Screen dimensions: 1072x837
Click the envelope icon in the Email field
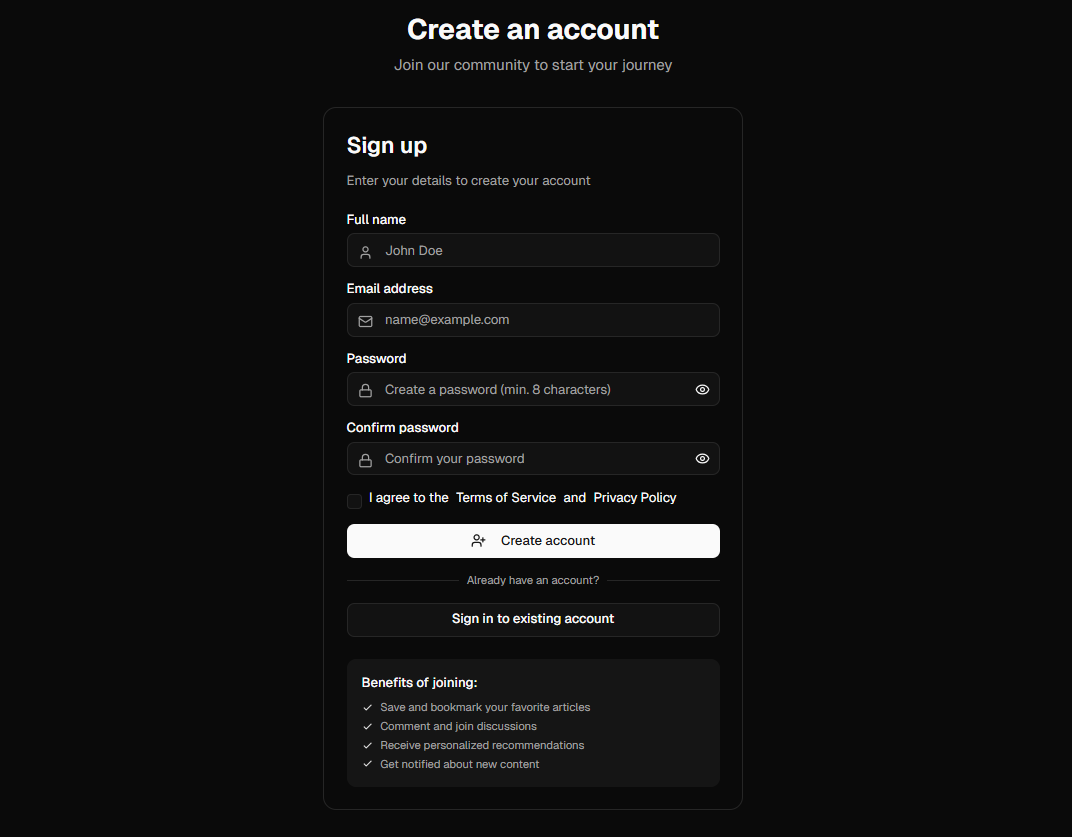pos(366,320)
